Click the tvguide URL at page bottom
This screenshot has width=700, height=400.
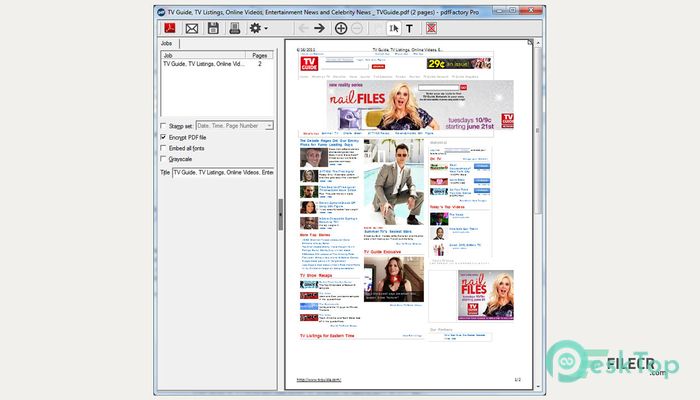tap(319, 380)
